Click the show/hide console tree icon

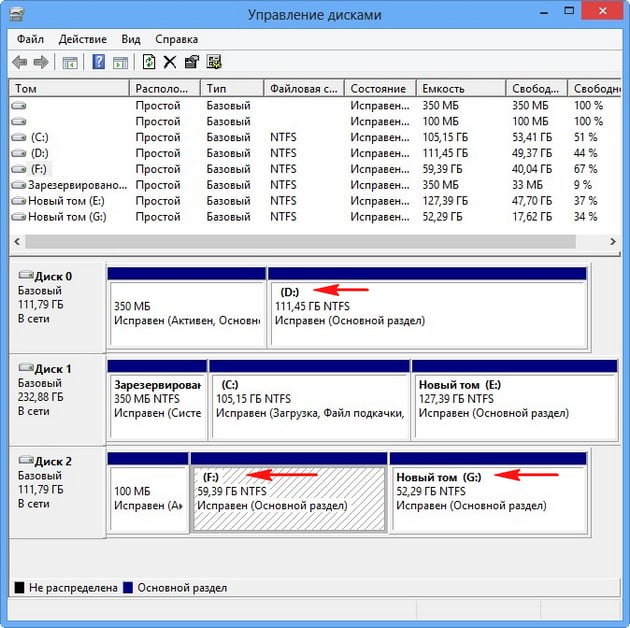[x=70, y=62]
